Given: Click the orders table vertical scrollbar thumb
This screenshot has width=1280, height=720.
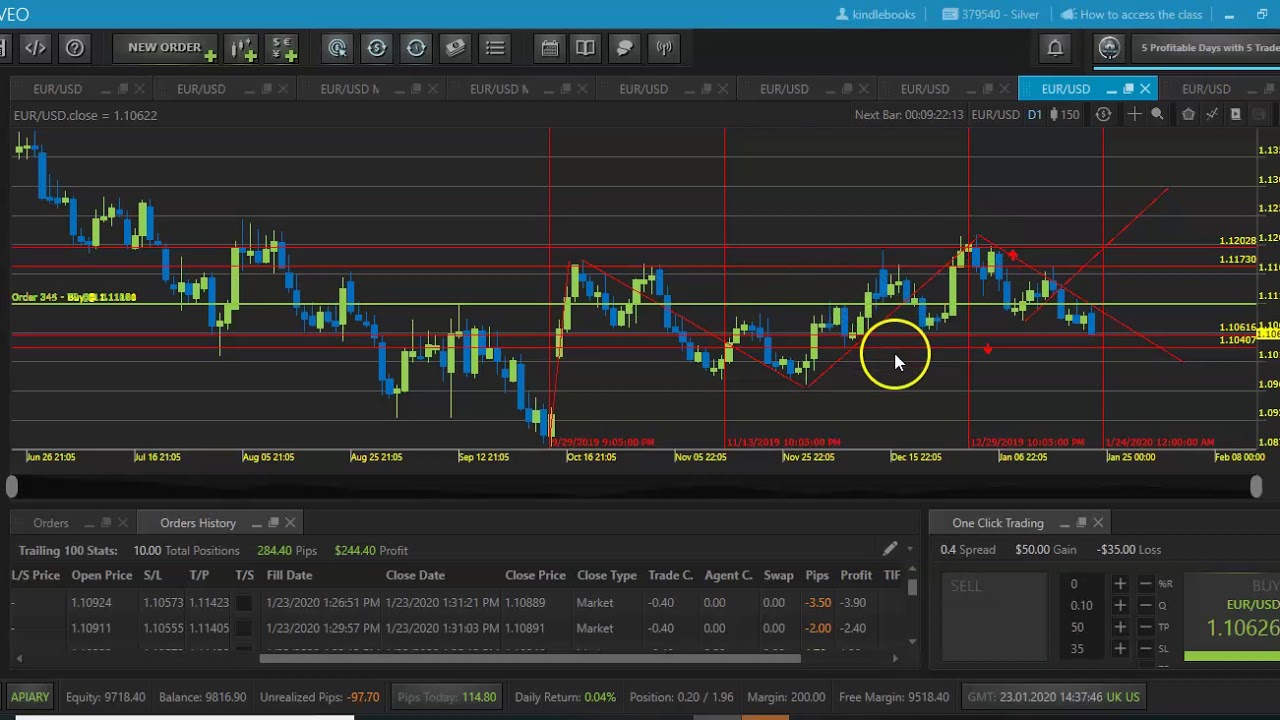Looking at the screenshot, I should (912, 588).
